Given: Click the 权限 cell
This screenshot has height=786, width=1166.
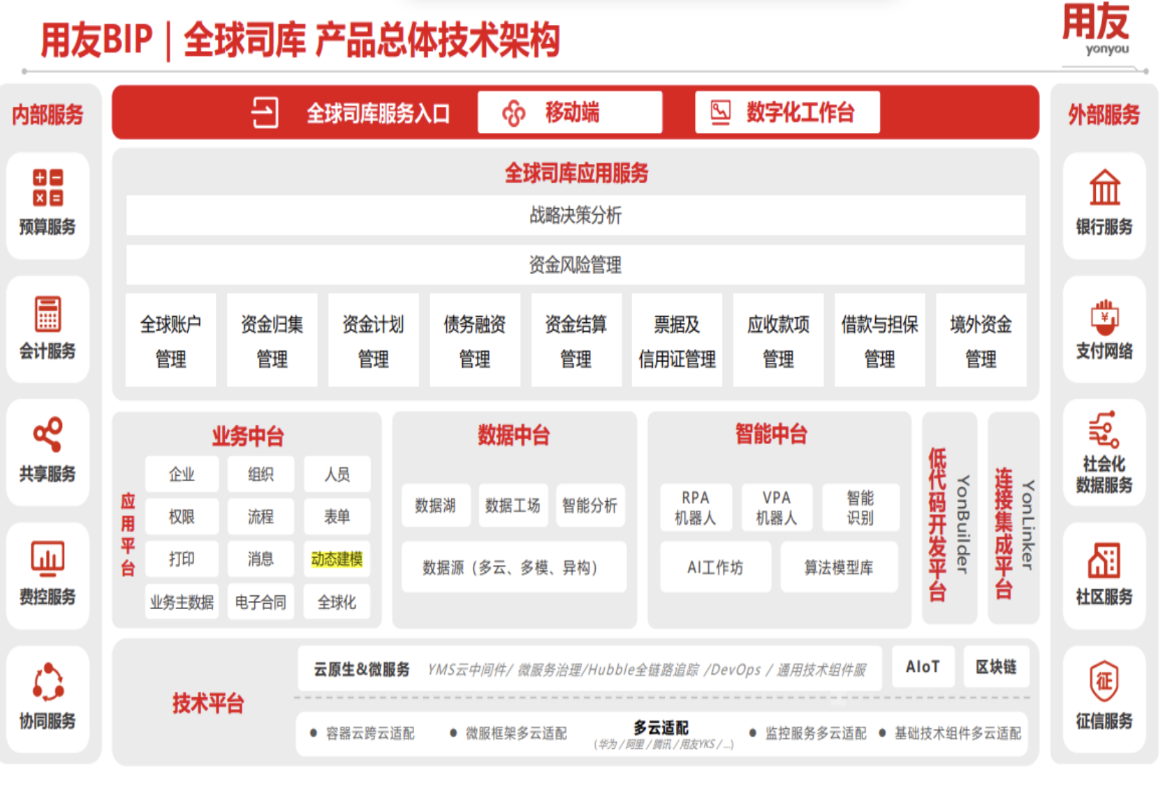Looking at the screenshot, I should (x=182, y=516).
